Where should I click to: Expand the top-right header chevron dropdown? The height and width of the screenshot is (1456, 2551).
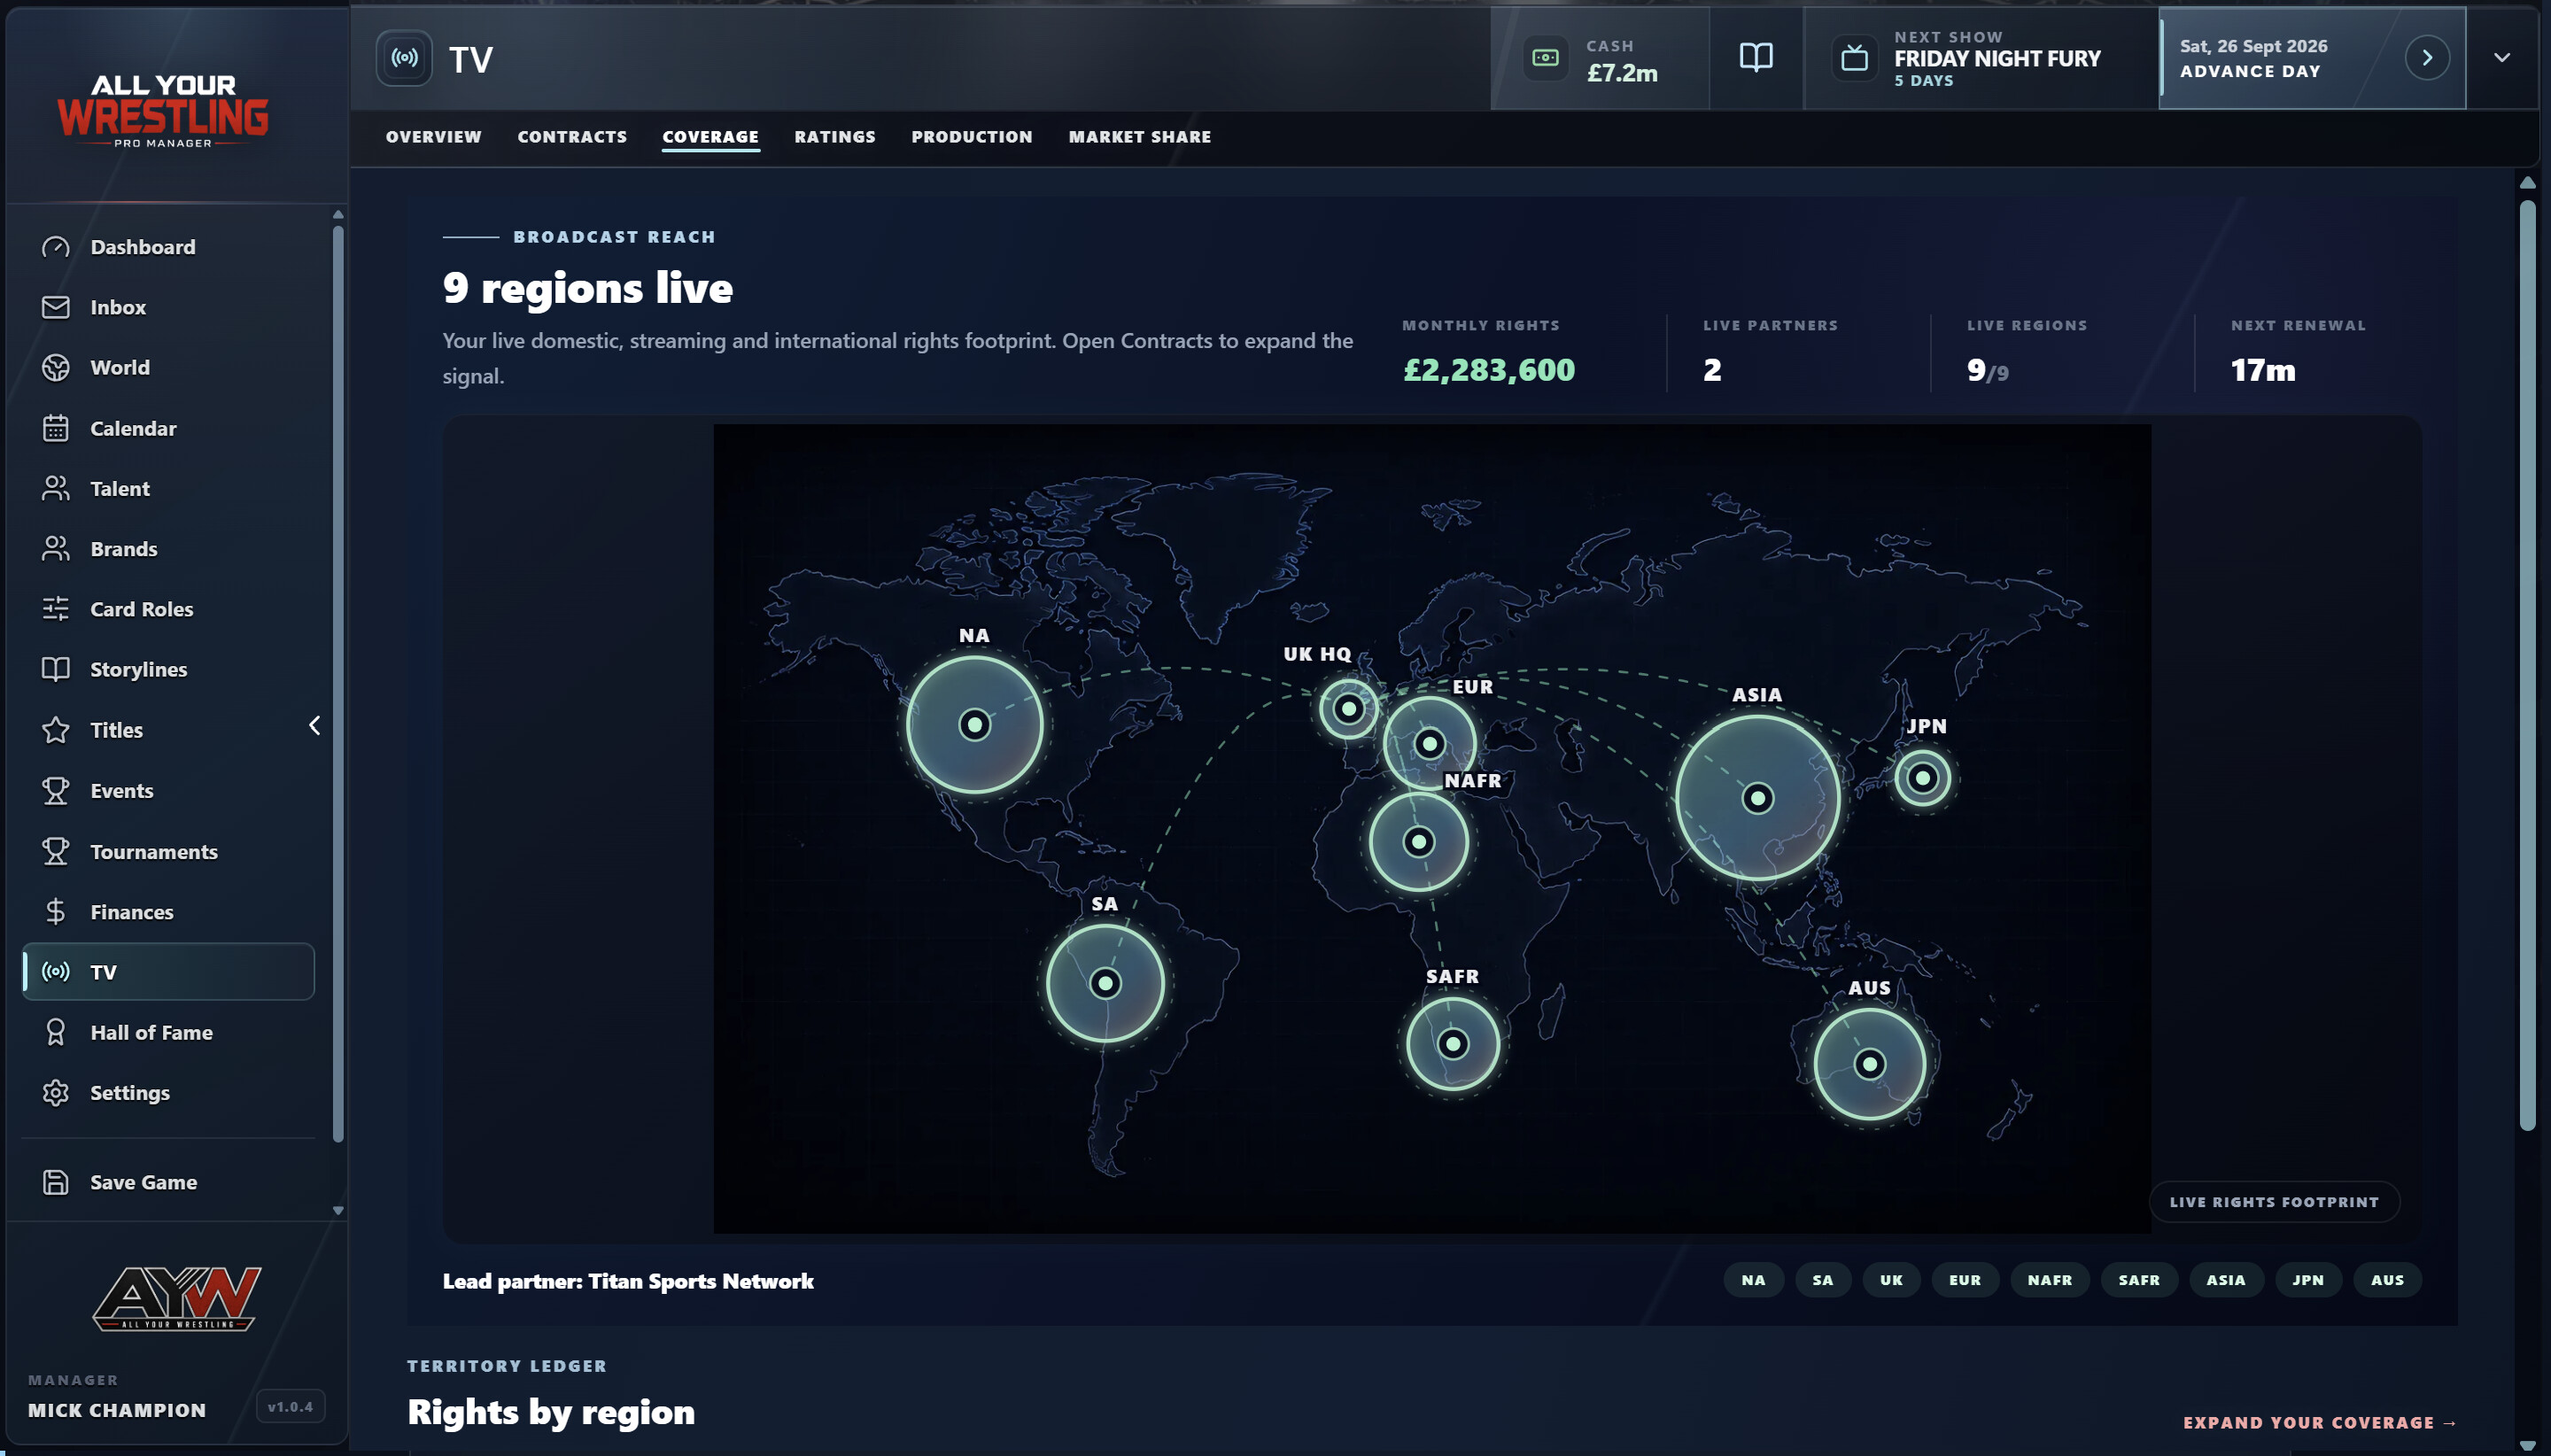[2501, 58]
